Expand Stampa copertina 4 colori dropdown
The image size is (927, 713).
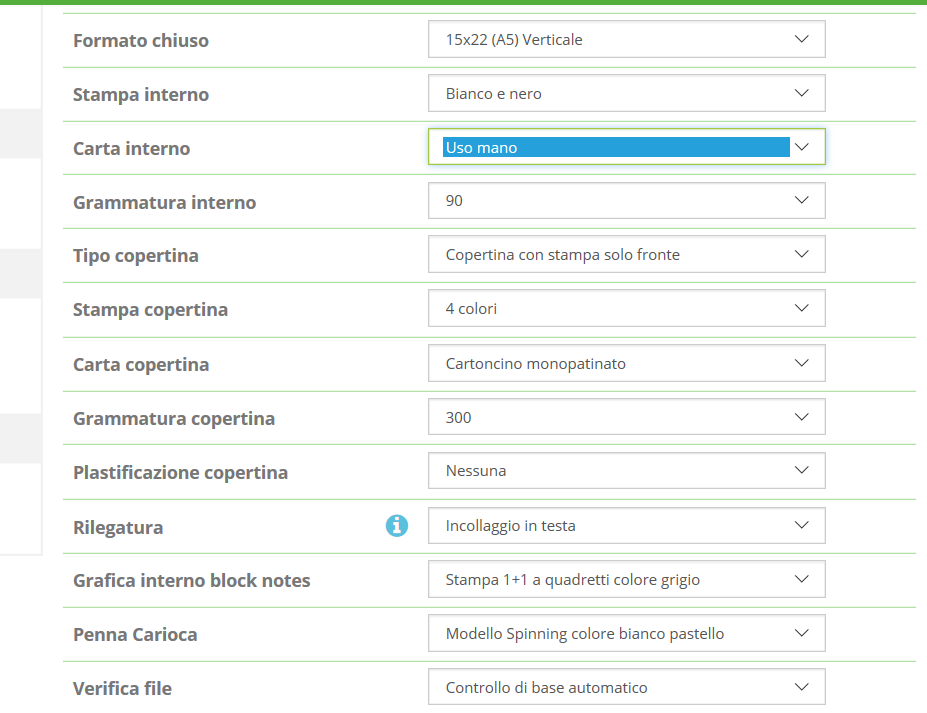626,309
